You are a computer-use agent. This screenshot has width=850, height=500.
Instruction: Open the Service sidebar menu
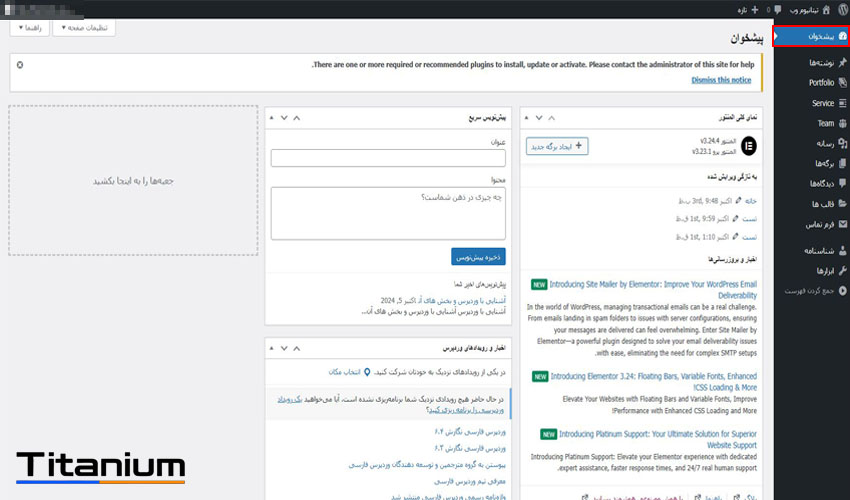click(823, 103)
